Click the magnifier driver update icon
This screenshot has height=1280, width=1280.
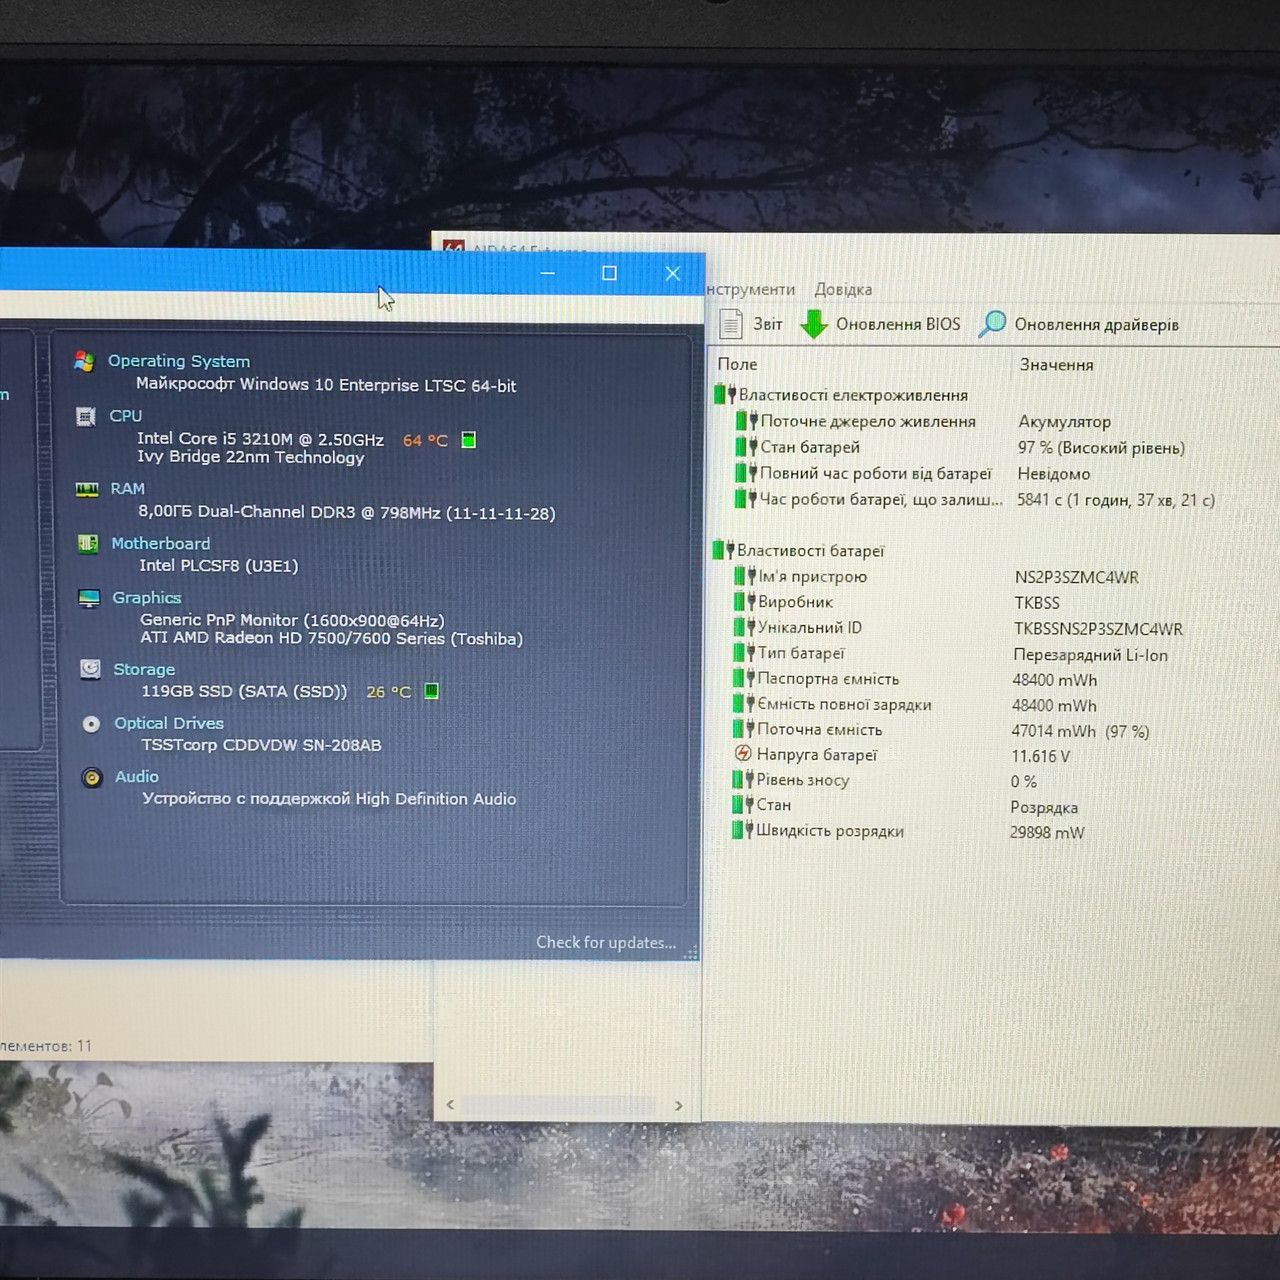[992, 323]
